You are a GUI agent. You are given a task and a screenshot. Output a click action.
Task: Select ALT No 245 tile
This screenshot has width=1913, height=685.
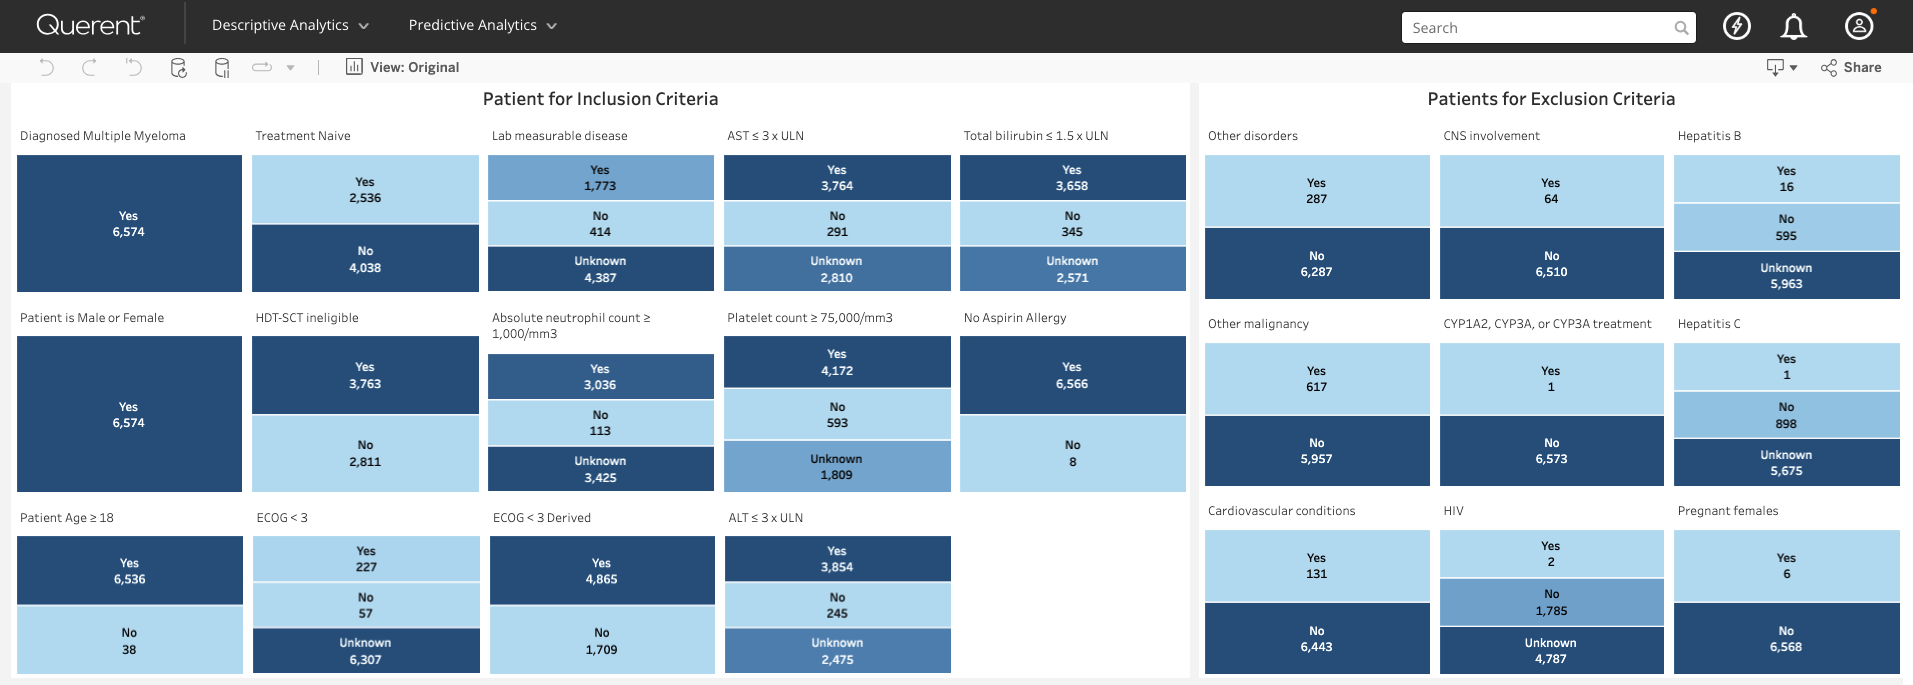click(837, 604)
